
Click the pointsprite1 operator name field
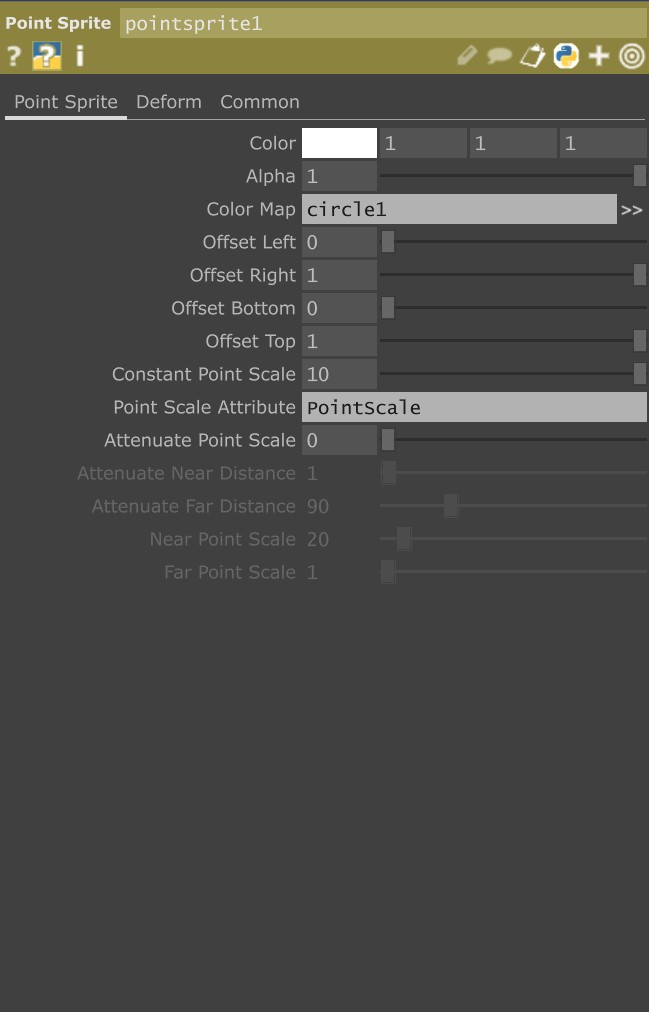(x=382, y=23)
